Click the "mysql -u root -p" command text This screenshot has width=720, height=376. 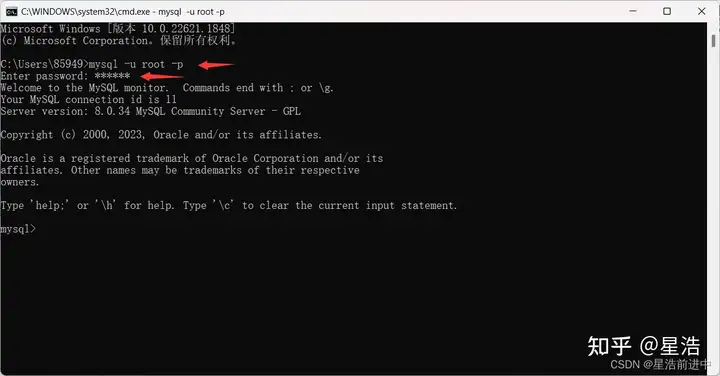click(136, 64)
